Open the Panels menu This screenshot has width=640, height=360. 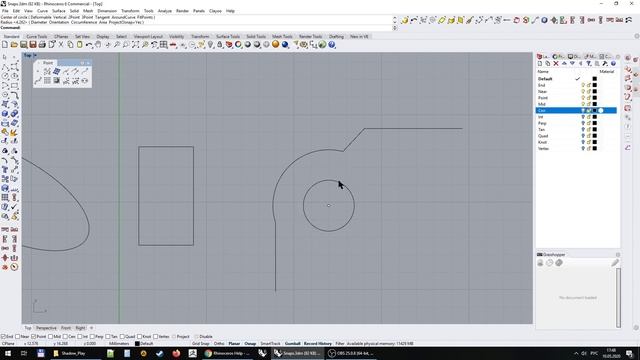click(199, 11)
